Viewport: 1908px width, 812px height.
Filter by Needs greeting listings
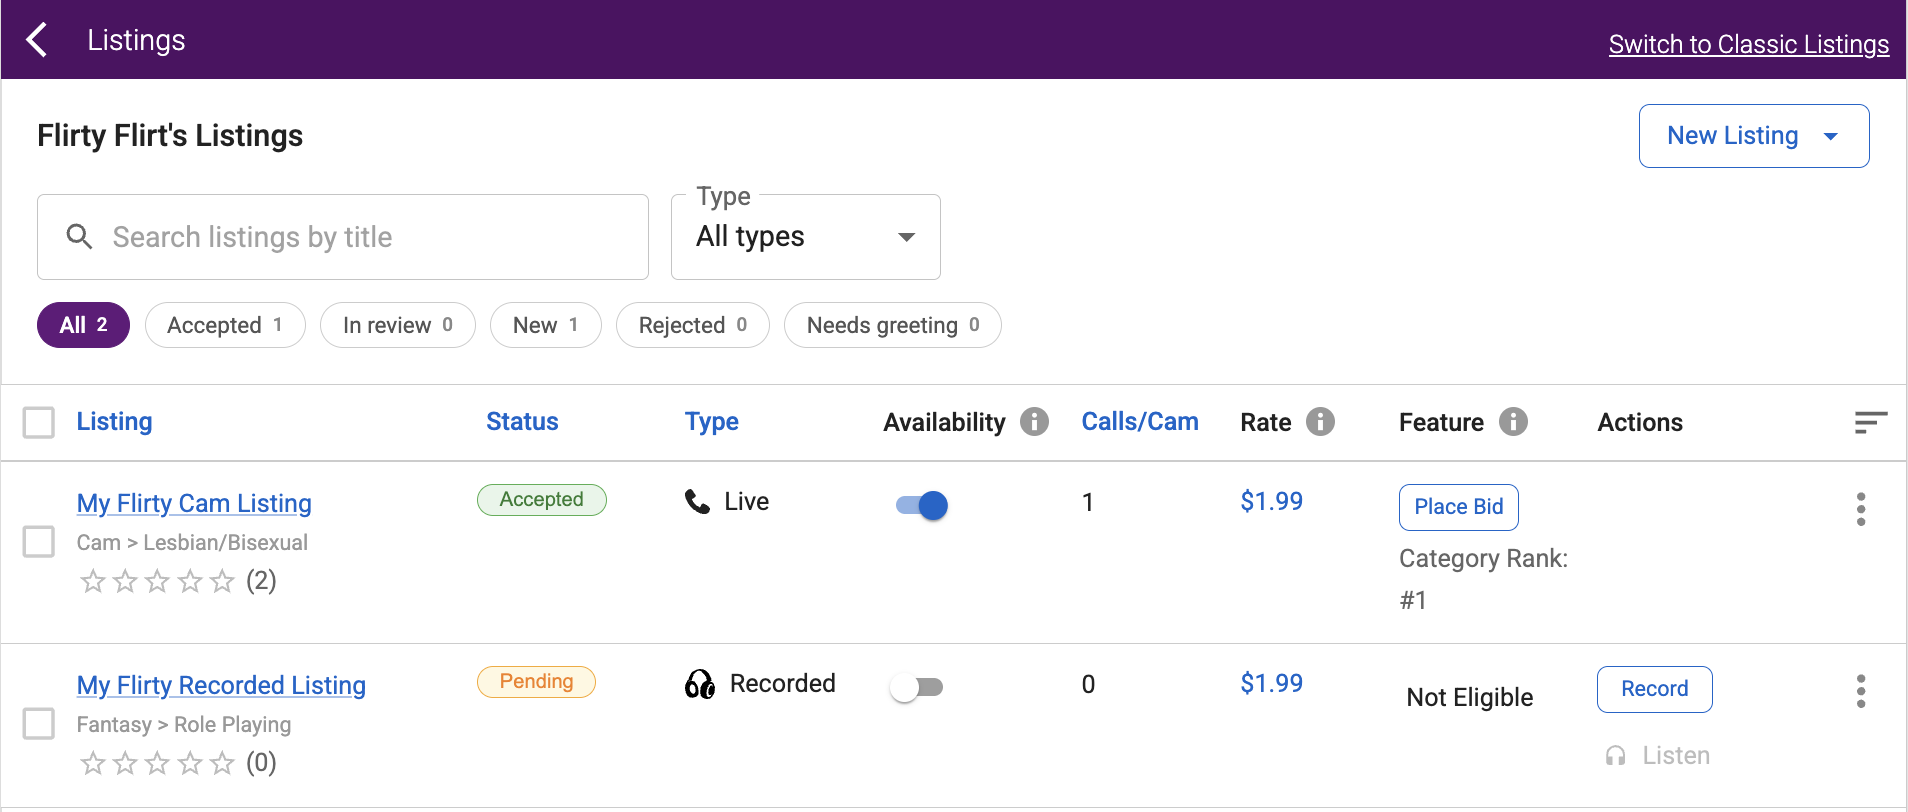[893, 325]
